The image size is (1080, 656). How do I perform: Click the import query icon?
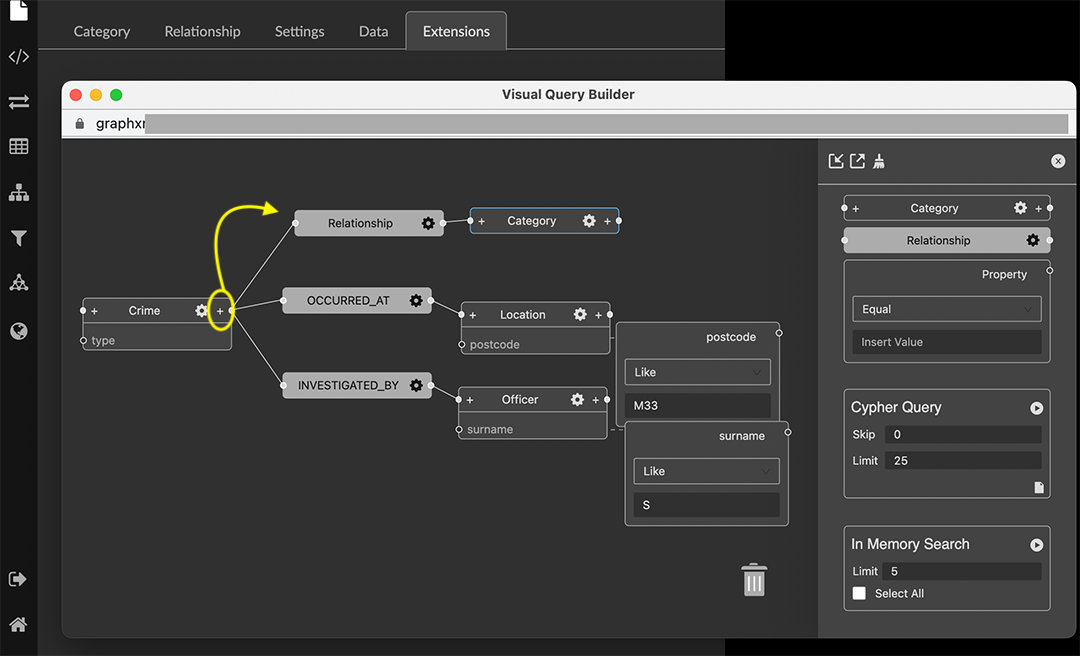[x=837, y=161]
